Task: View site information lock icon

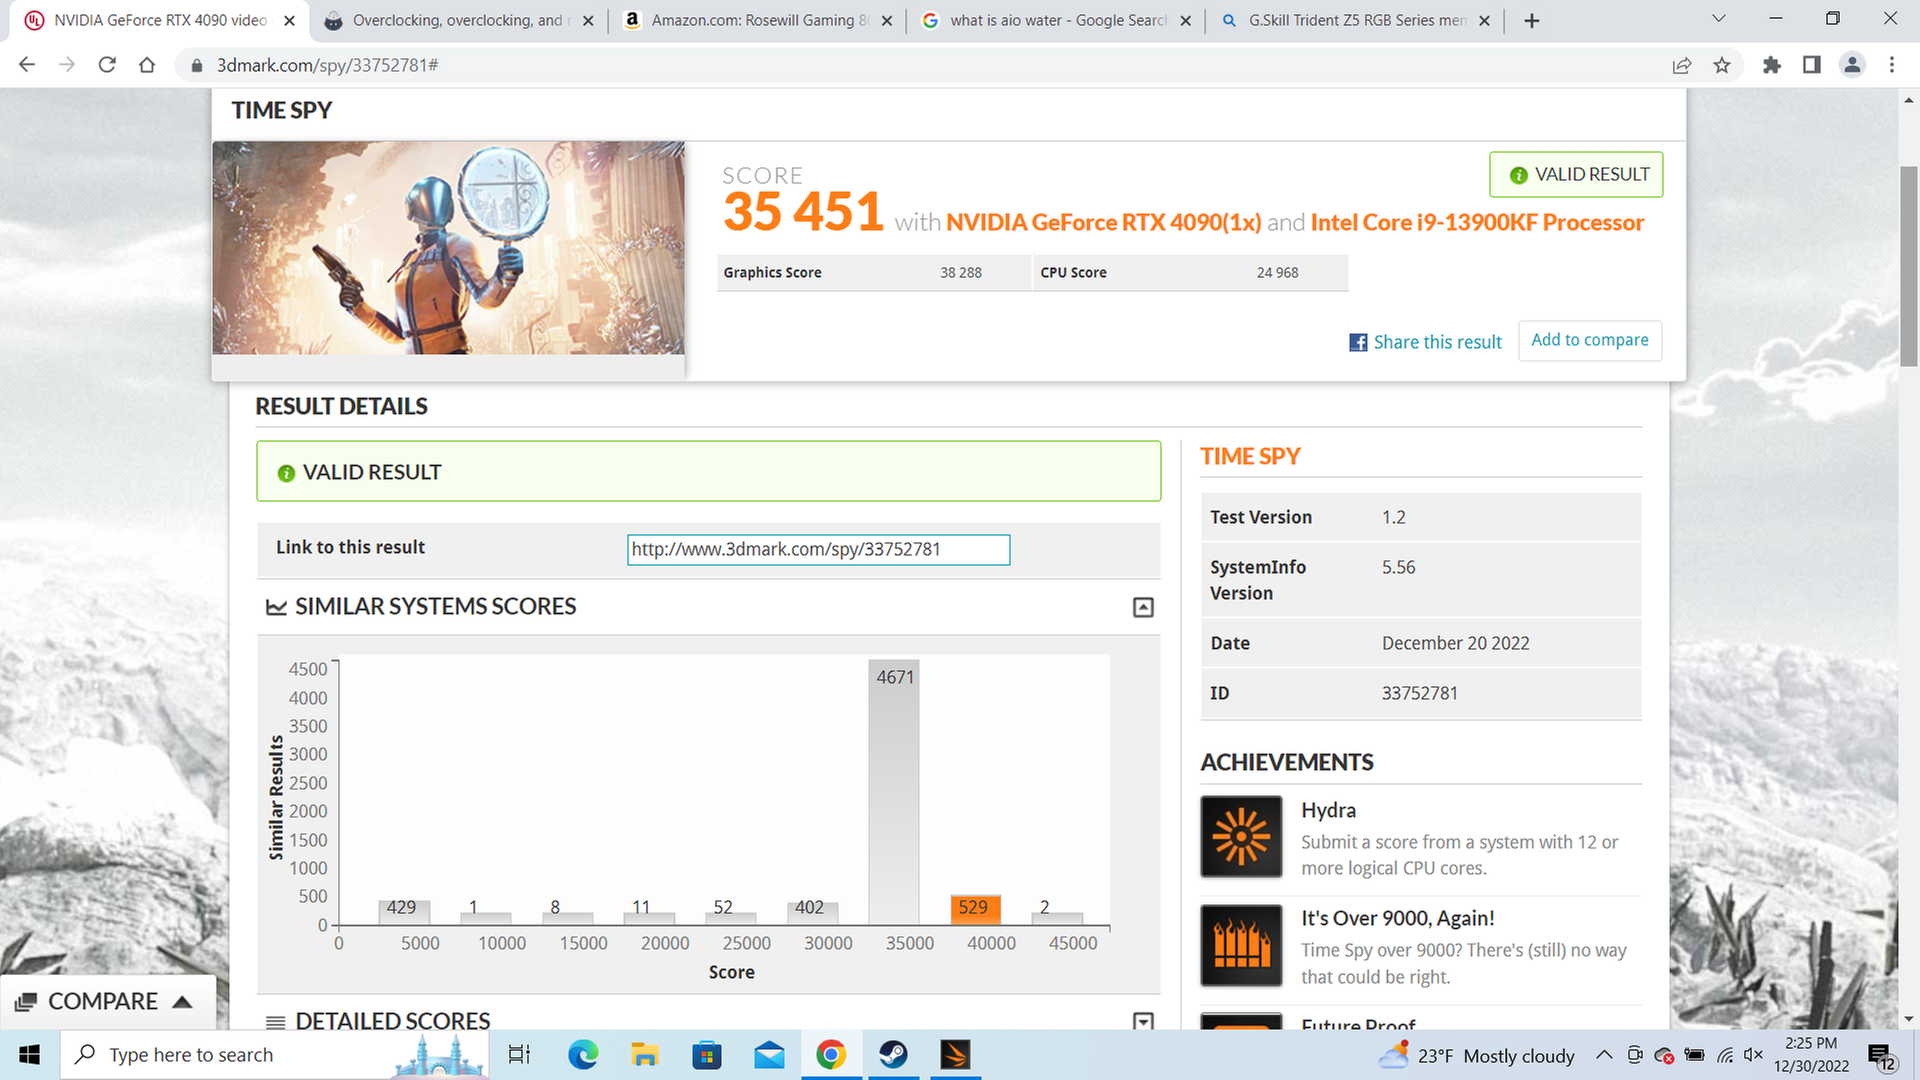Action: [196, 65]
